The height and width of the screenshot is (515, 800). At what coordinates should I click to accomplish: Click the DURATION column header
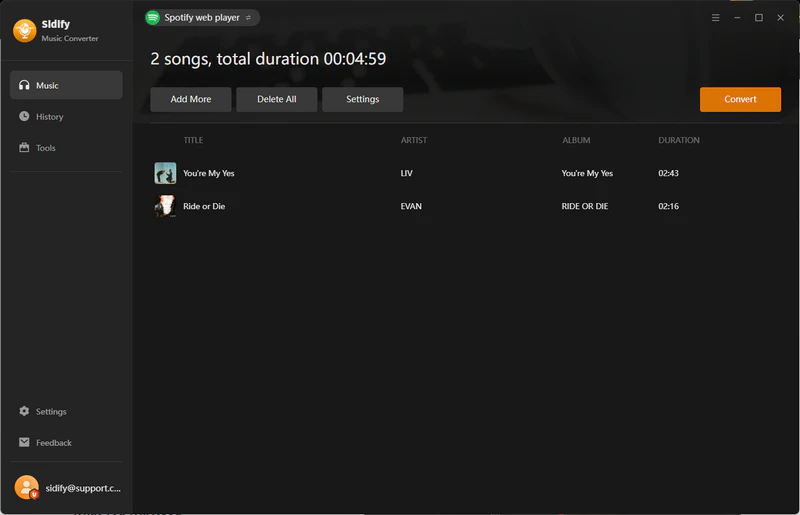click(x=679, y=140)
